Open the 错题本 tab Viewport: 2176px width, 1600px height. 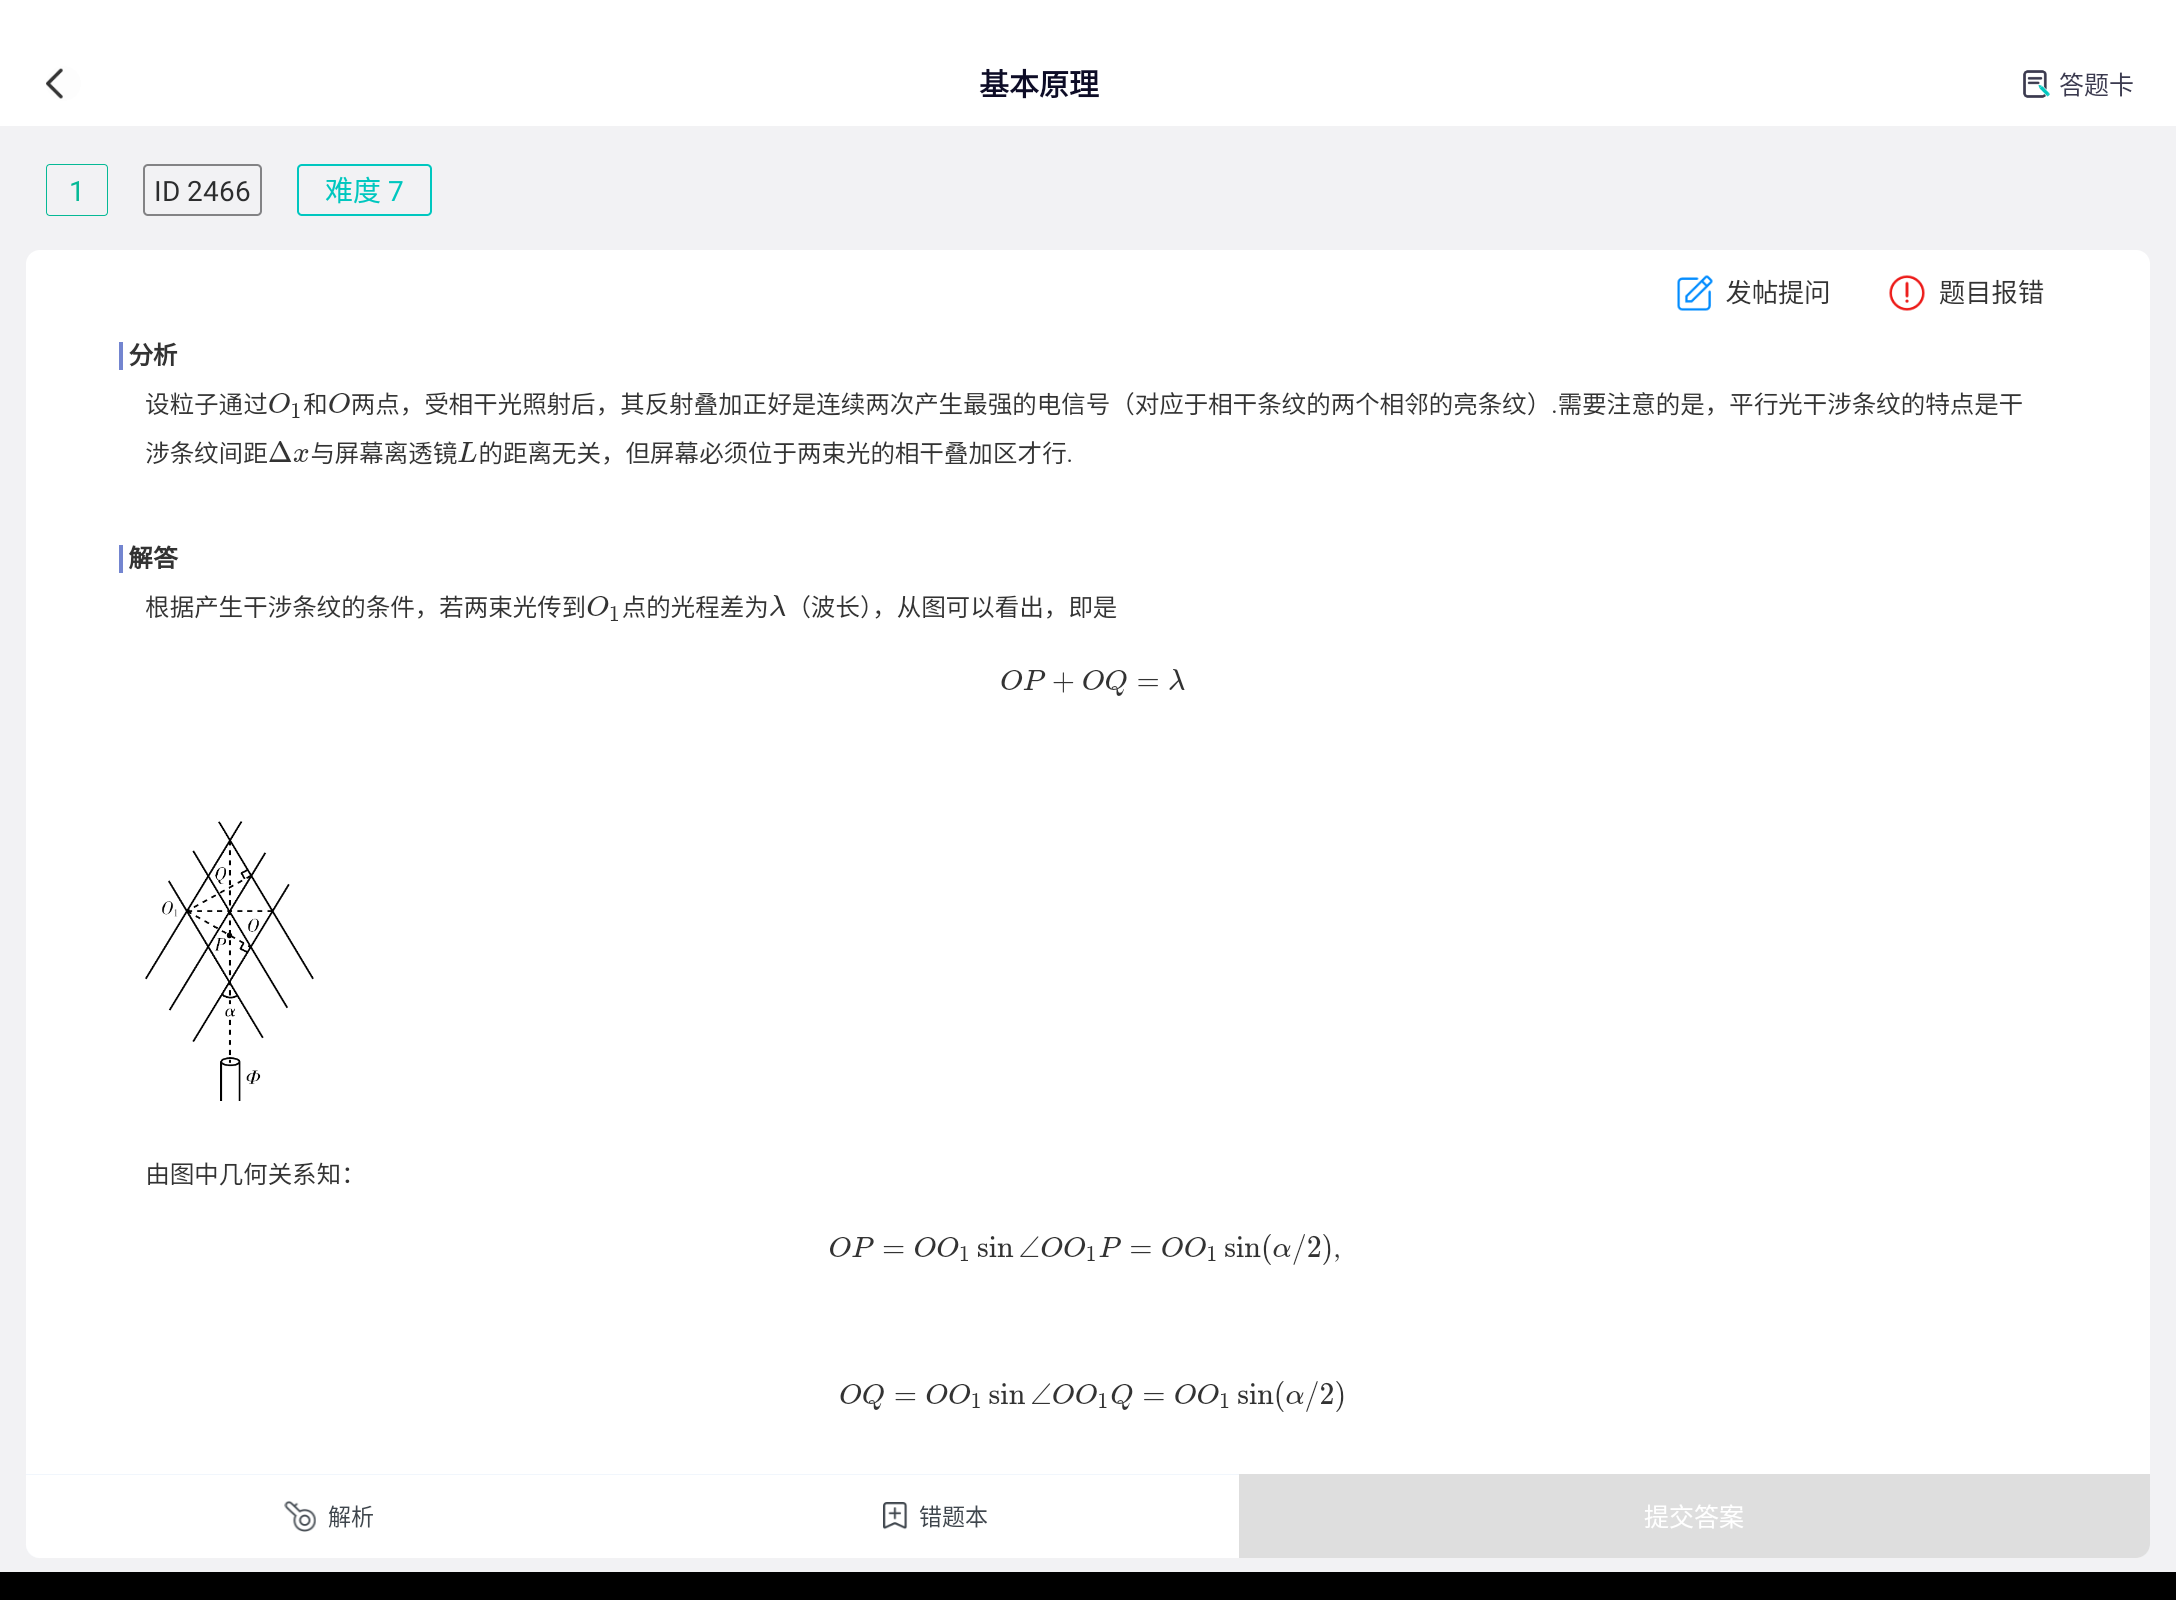(x=934, y=1516)
